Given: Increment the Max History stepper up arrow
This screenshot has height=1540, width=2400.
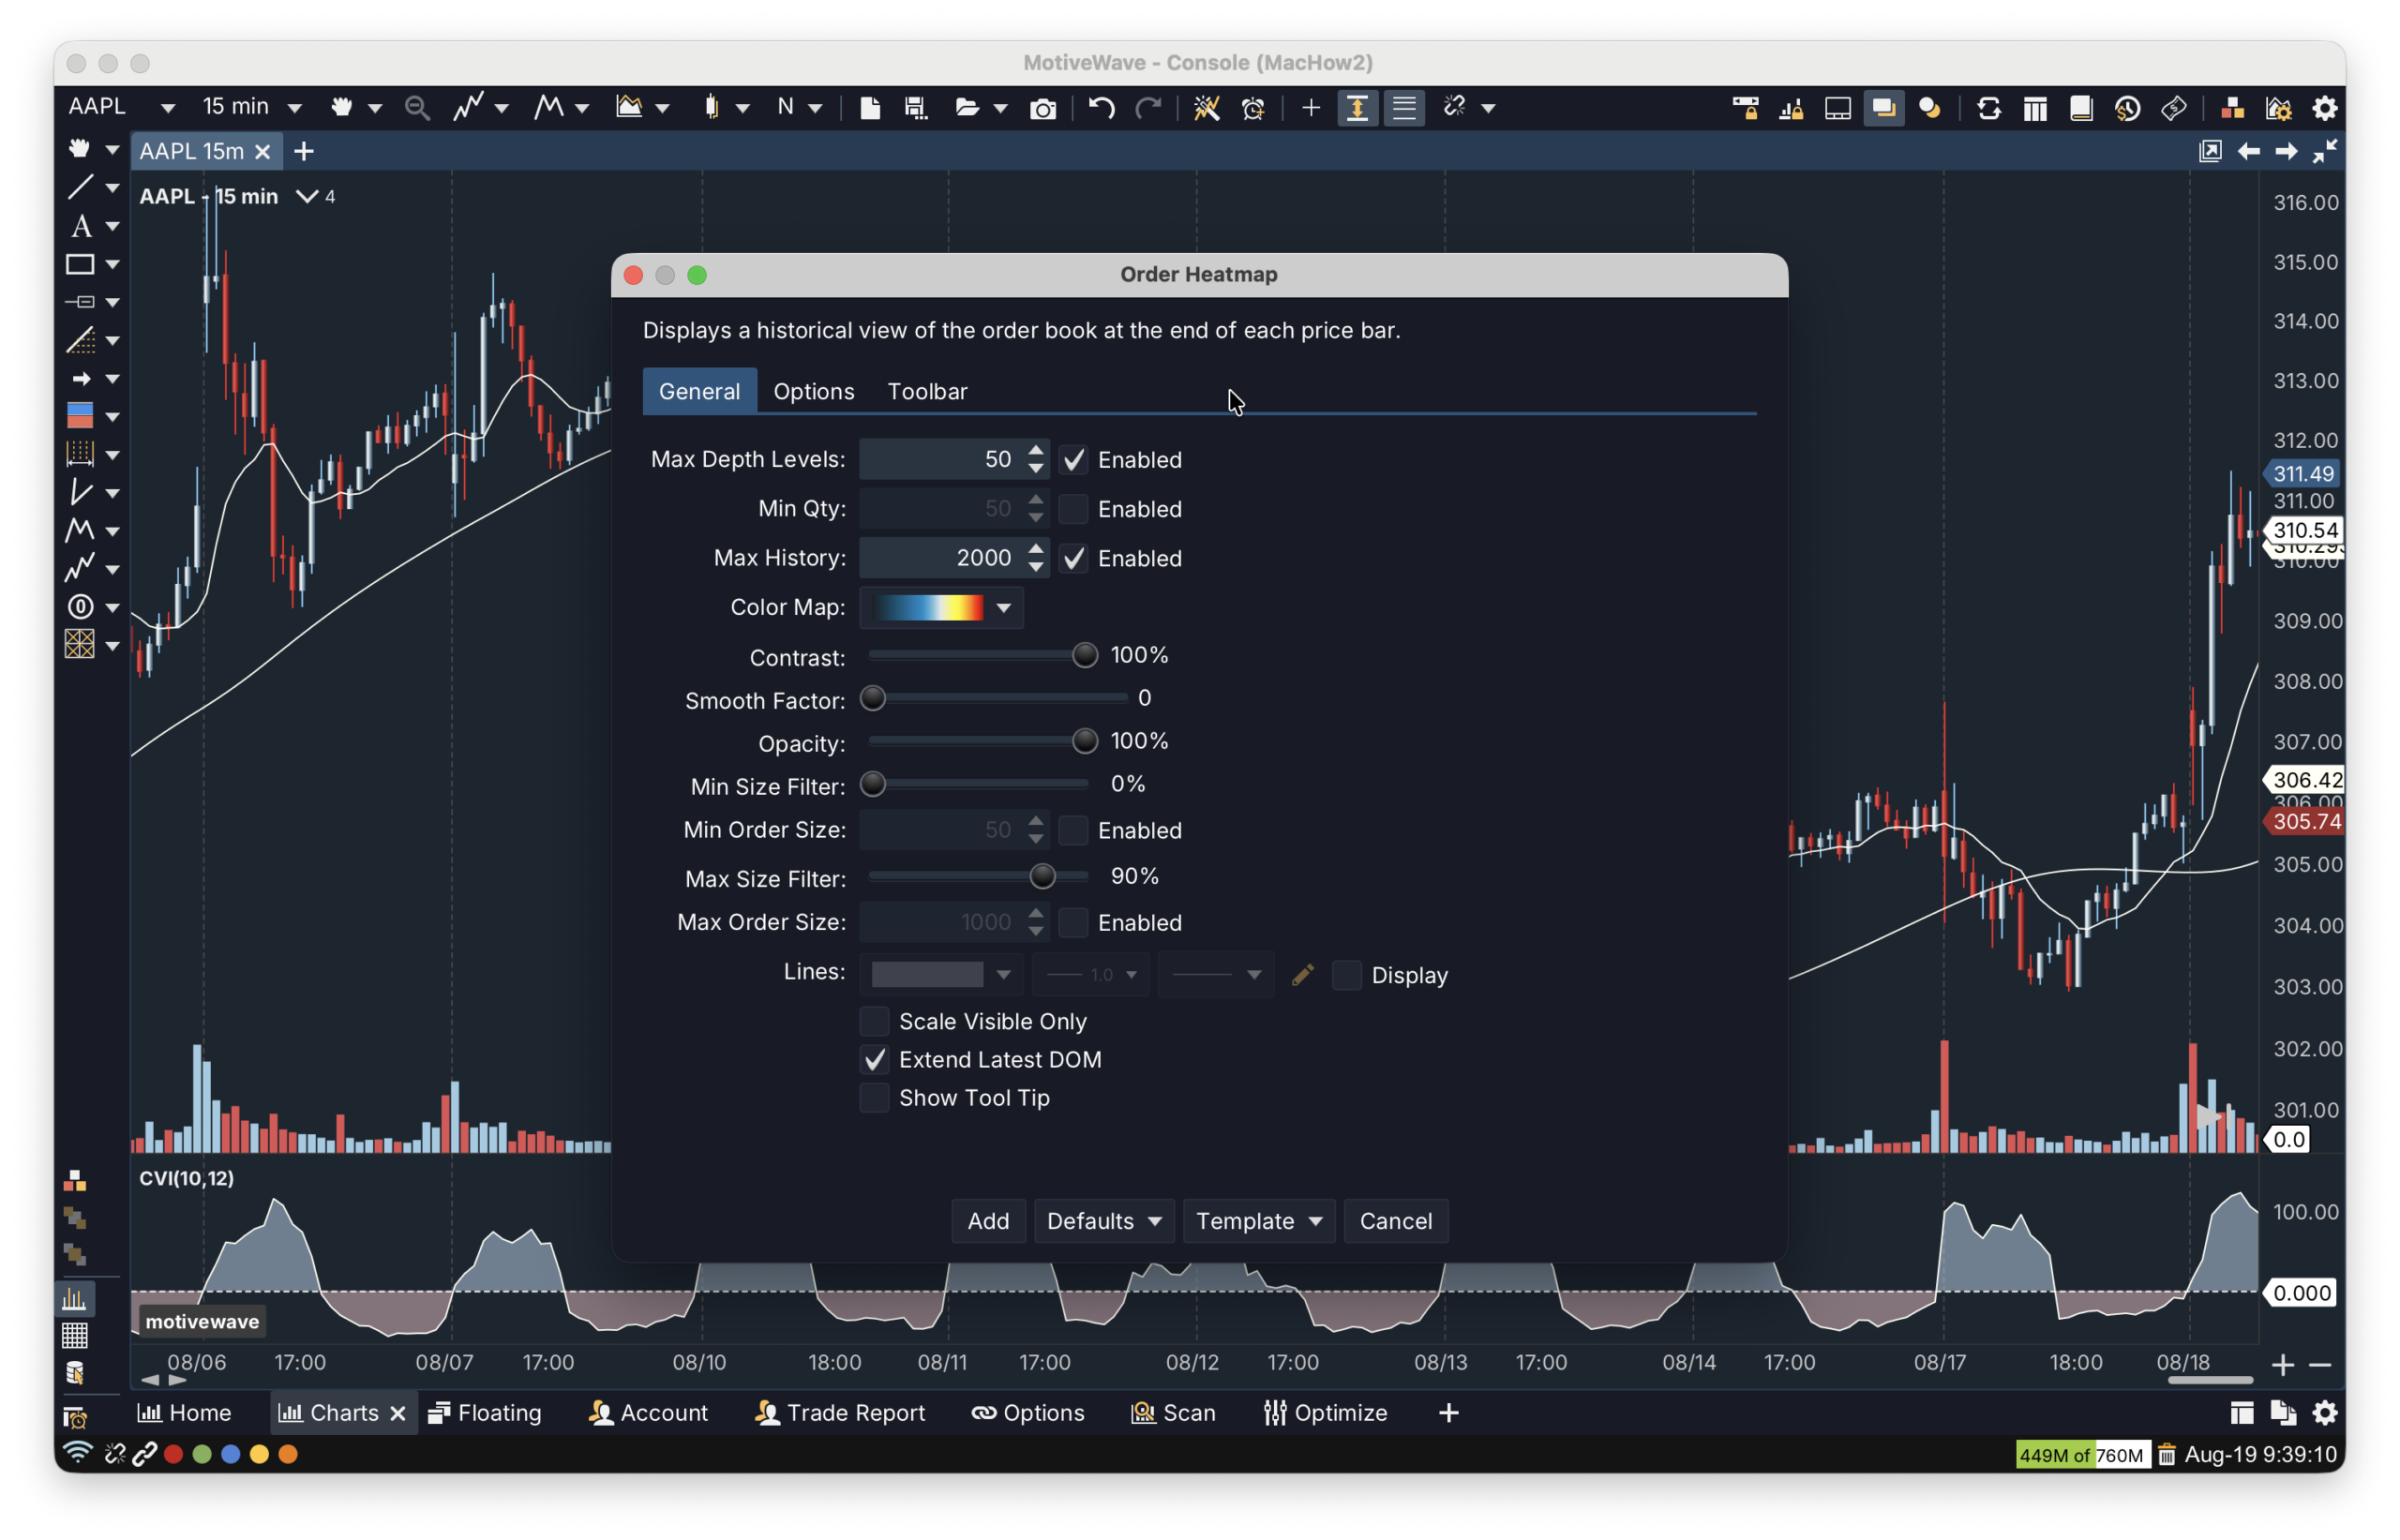Looking at the screenshot, I should (x=1035, y=549).
